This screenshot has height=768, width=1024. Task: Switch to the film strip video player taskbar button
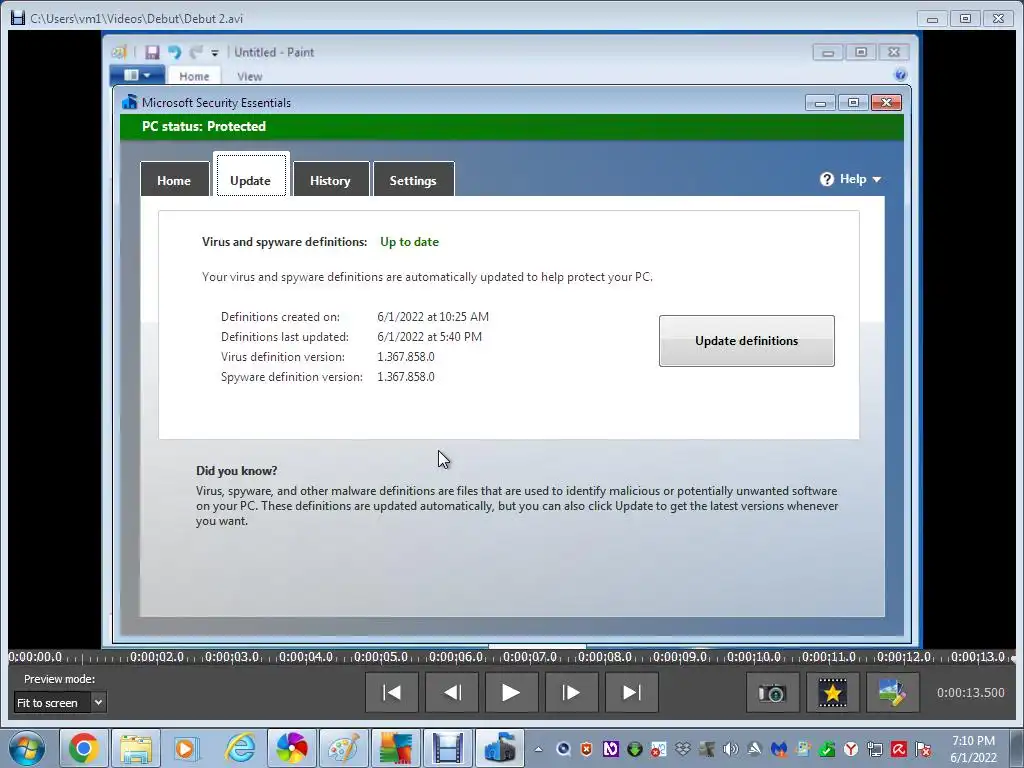tap(448, 748)
